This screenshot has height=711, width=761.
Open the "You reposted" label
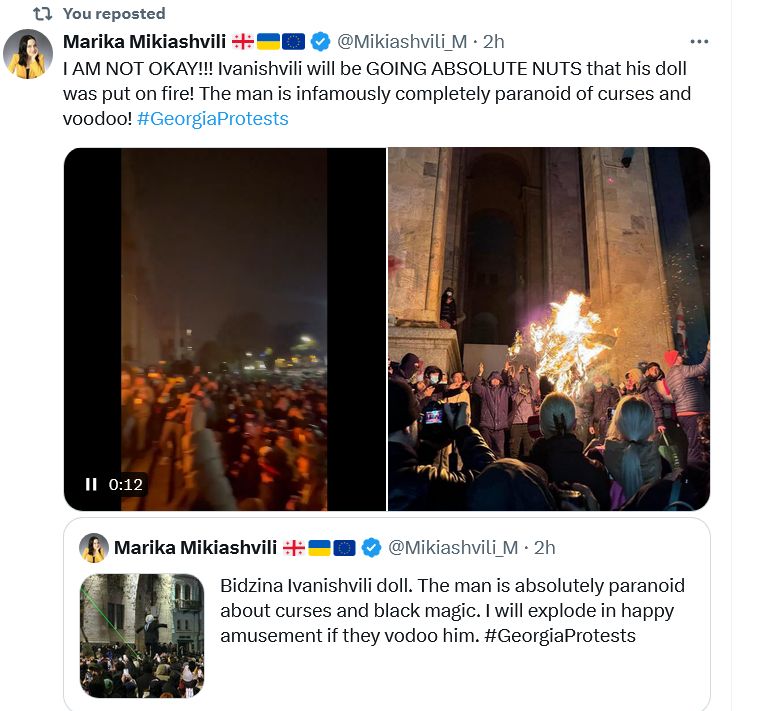click(x=113, y=14)
